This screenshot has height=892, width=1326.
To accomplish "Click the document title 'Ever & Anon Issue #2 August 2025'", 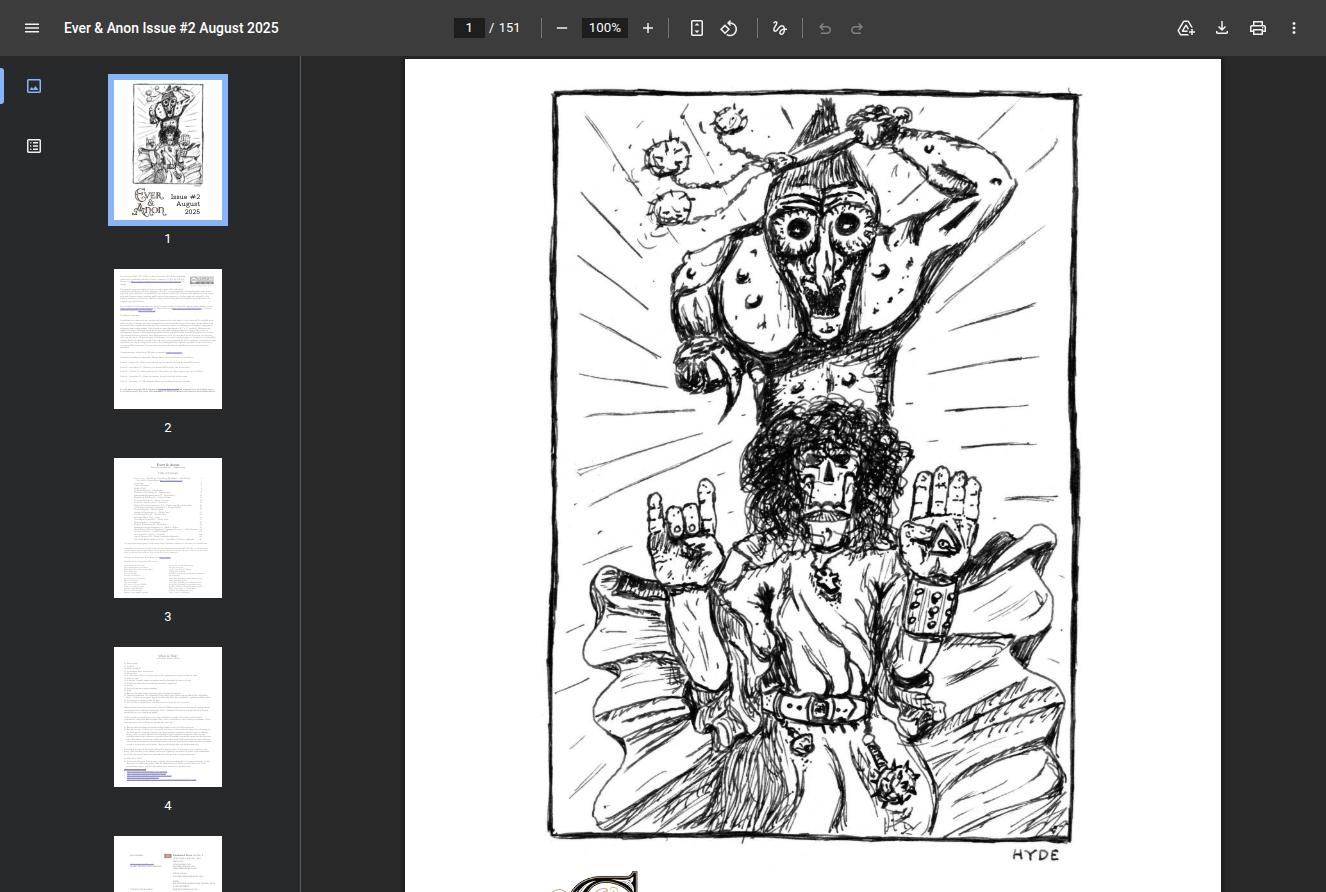I will (171, 28).
